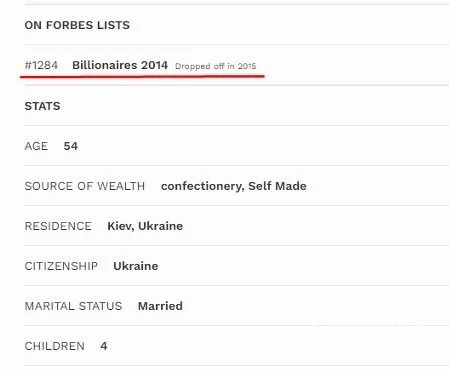The image size is (449, 371).
Task: Click the 'confectionery, Self Made' value
Action: [234, 186]
